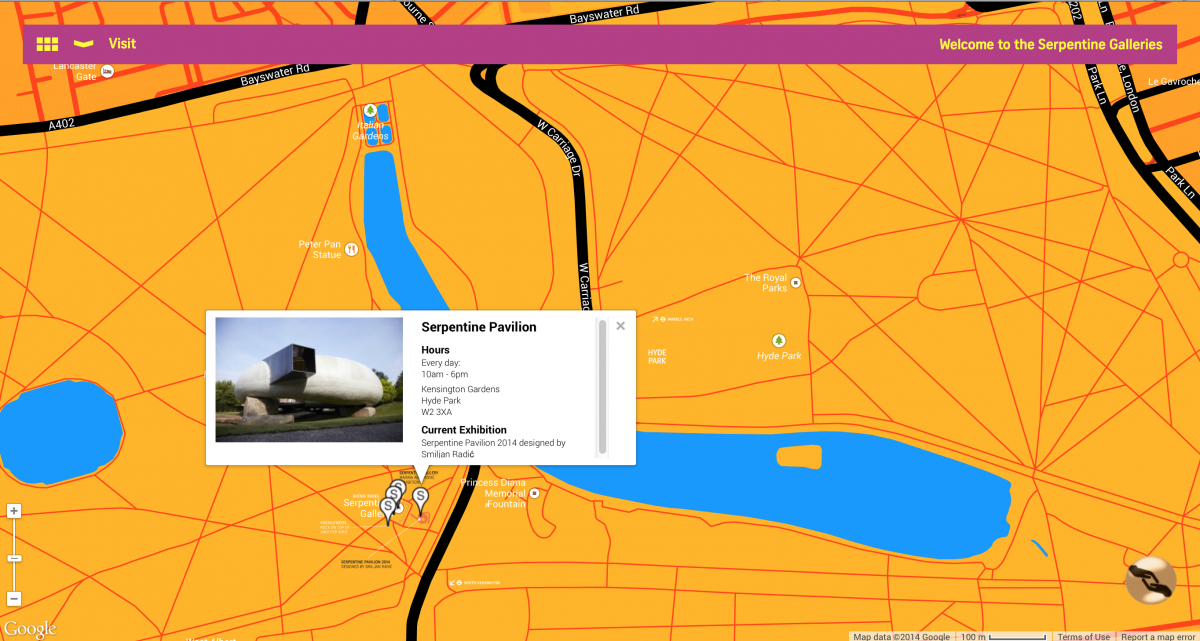Click the Serpentine Pavilion photo thumbnail
This screenshot has height=641, width=1200.
[309, 379]
